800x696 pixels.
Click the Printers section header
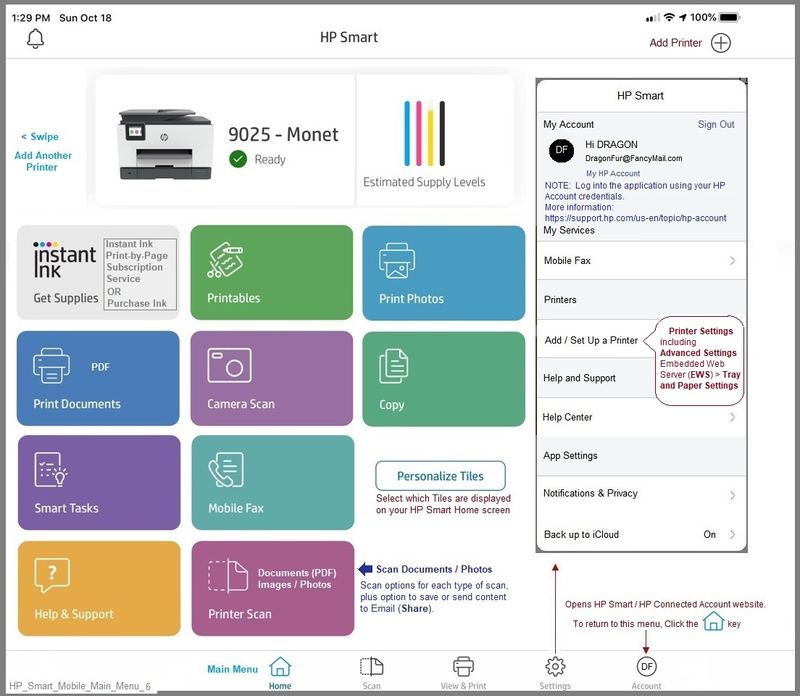(641, 300)
